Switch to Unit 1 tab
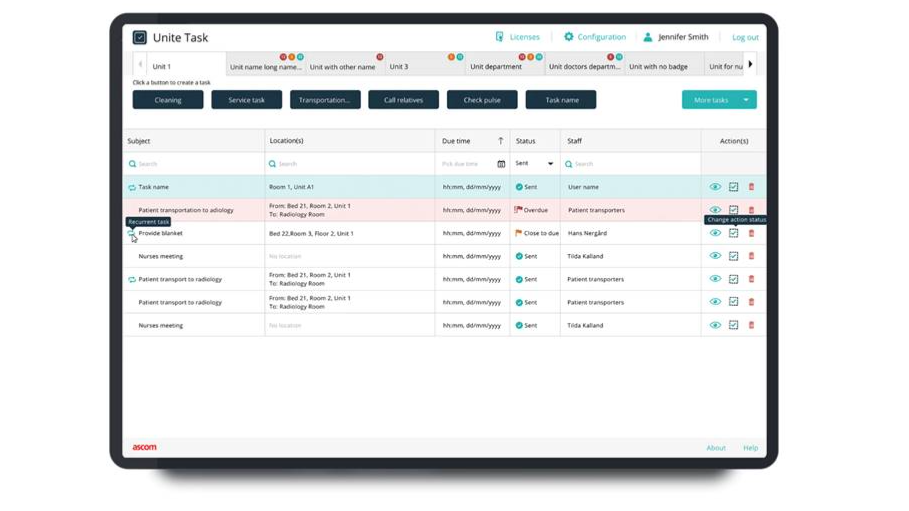This screenshot has width=909, height=511. coord(186,64)
